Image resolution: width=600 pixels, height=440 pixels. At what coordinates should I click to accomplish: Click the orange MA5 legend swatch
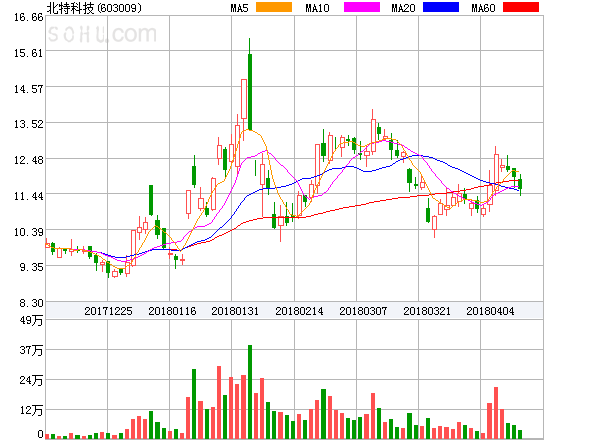click(274, 7)
